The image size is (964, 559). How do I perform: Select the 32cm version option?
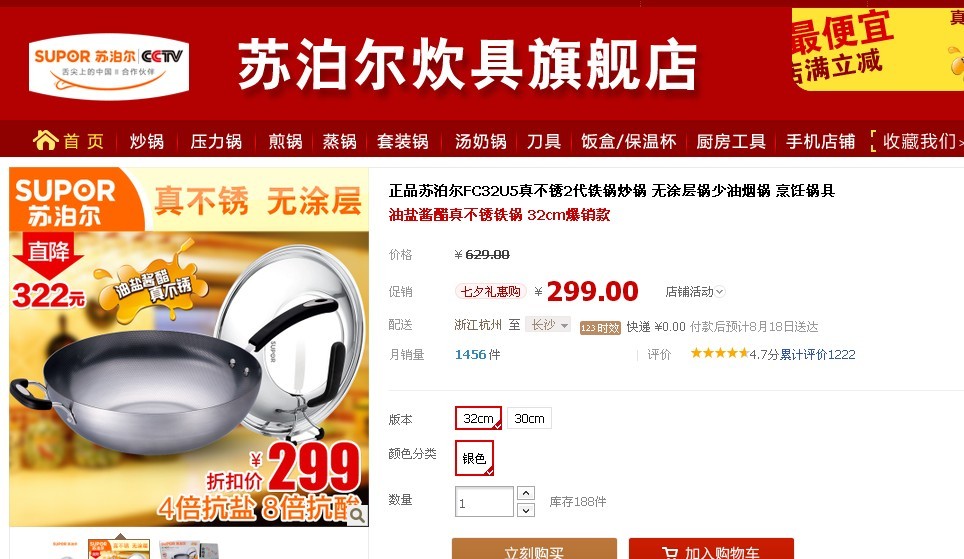pos(478,418)
